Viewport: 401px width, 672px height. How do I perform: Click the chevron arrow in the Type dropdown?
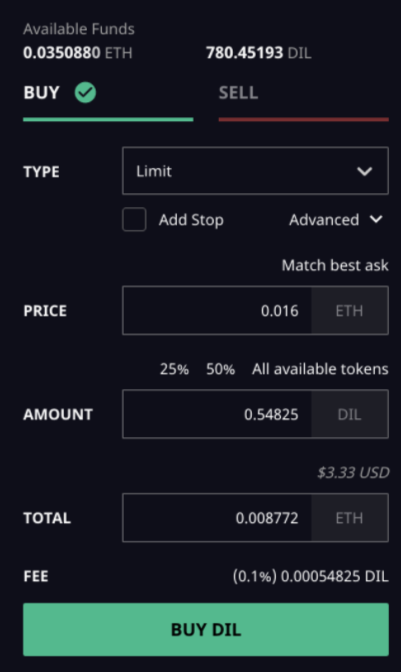[365, 171]
